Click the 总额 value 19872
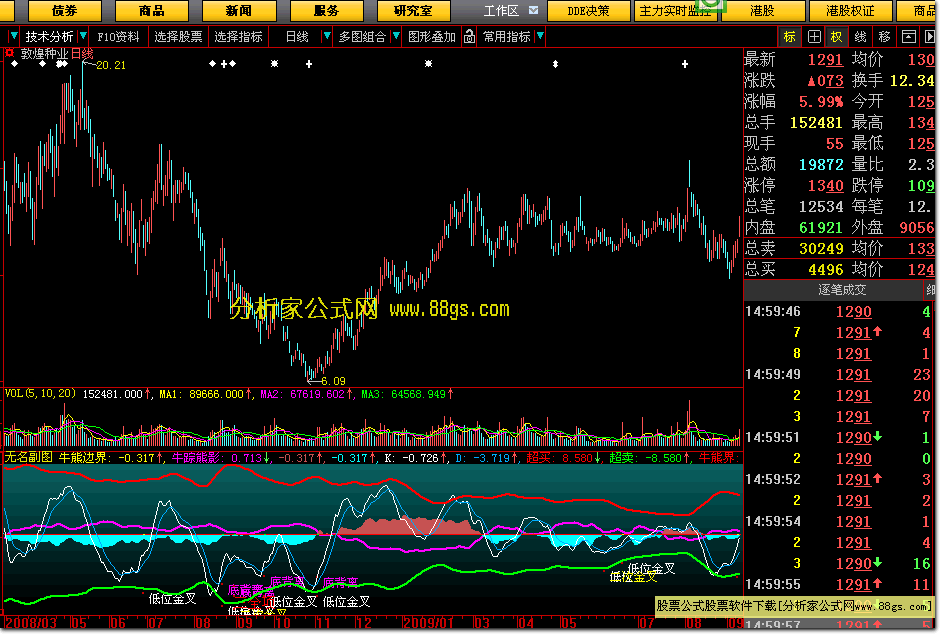The image size is (942, 635). 821,165
